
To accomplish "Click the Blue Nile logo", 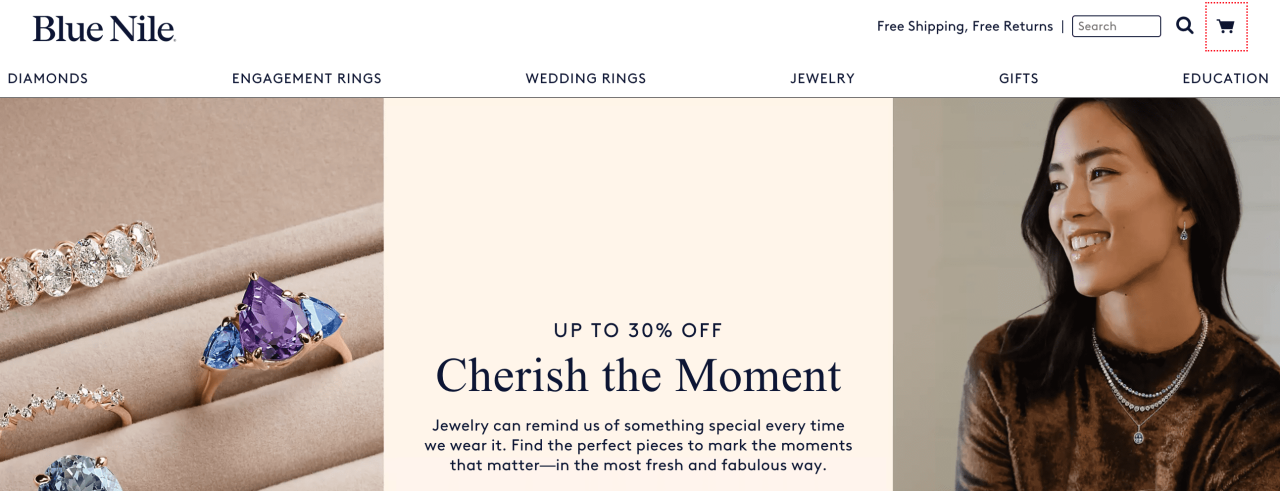I will (x=104, y=29).
